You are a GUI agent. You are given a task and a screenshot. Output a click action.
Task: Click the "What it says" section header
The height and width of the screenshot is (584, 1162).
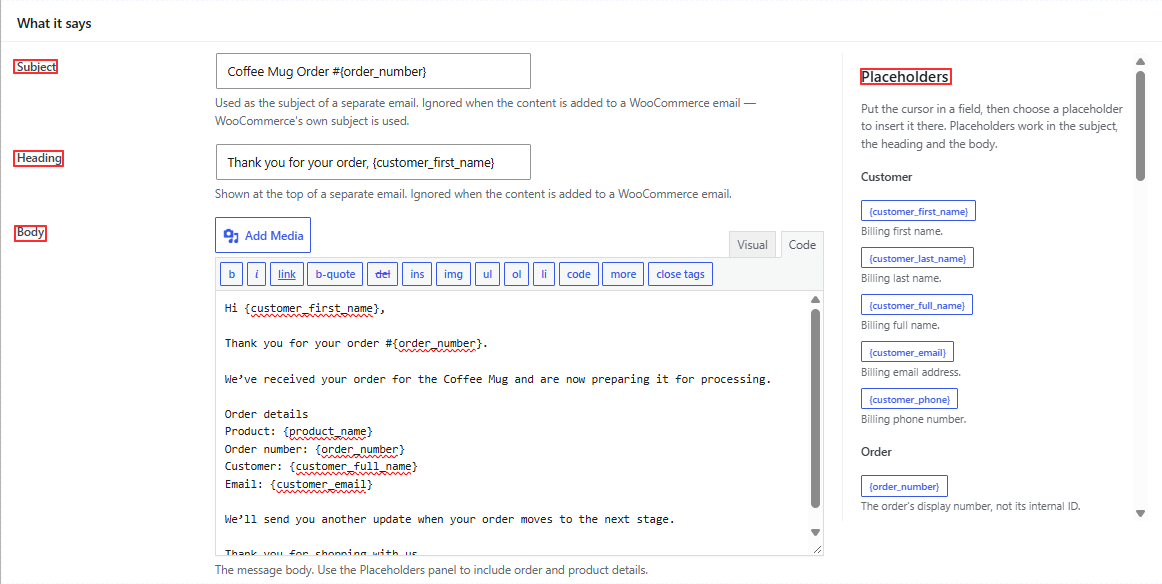(x=54, y=23)
